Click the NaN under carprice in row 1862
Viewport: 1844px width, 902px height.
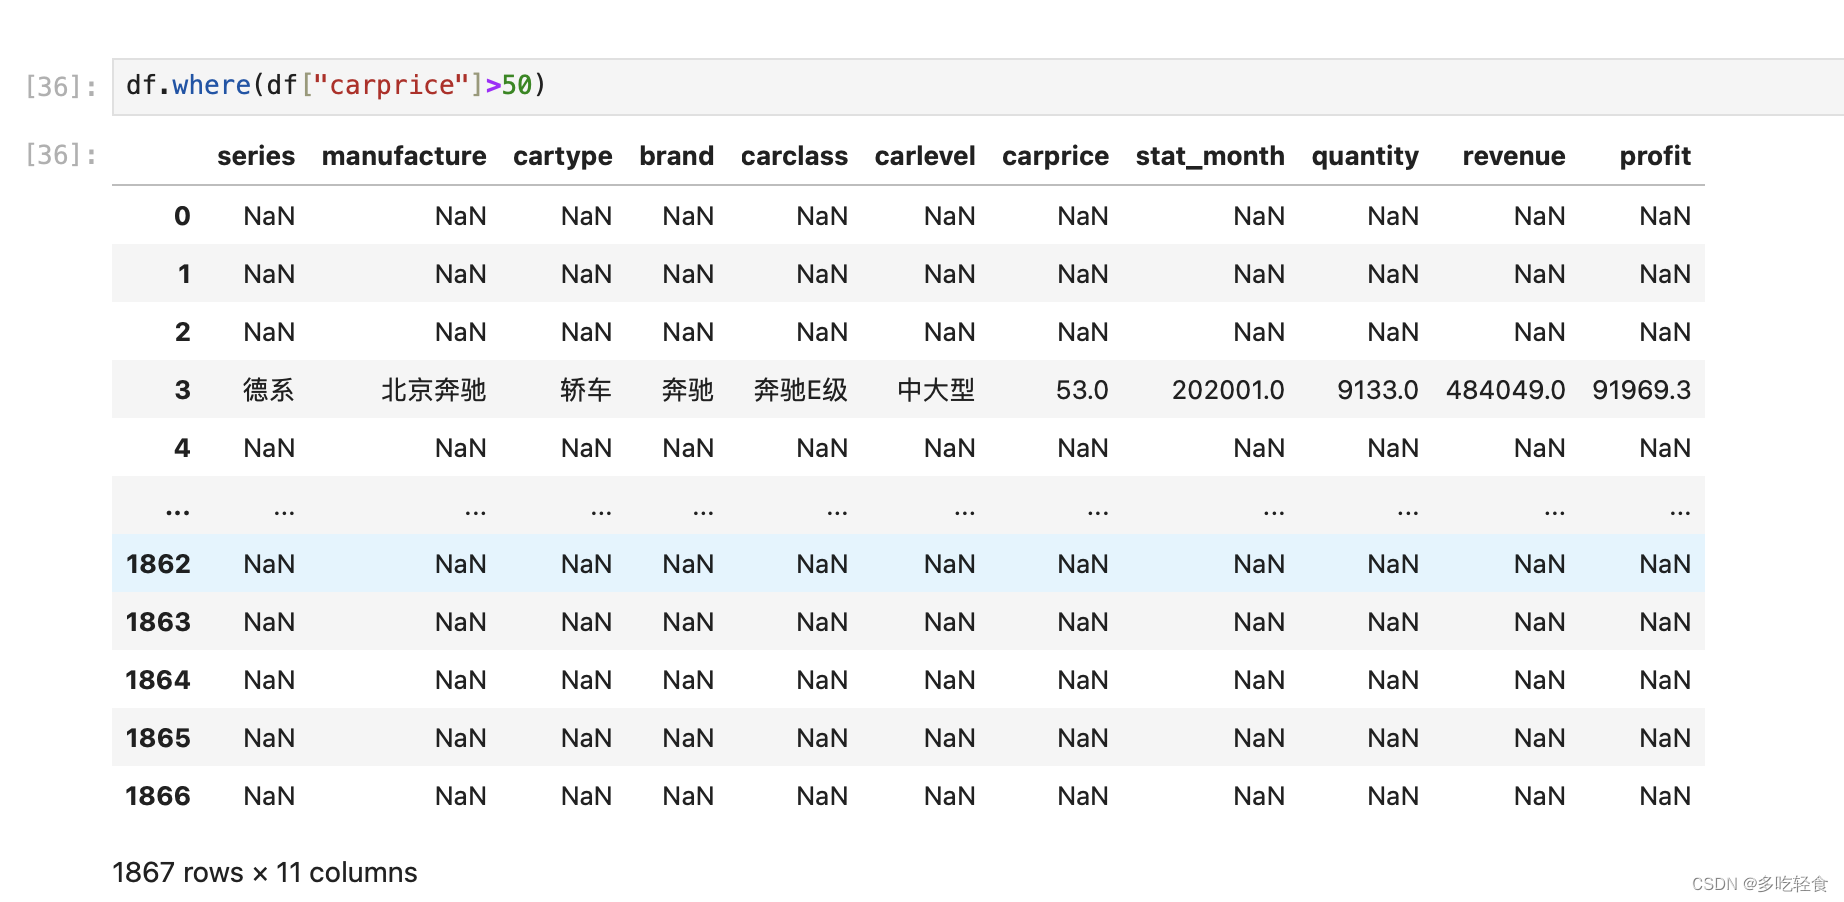[1083, 564]
